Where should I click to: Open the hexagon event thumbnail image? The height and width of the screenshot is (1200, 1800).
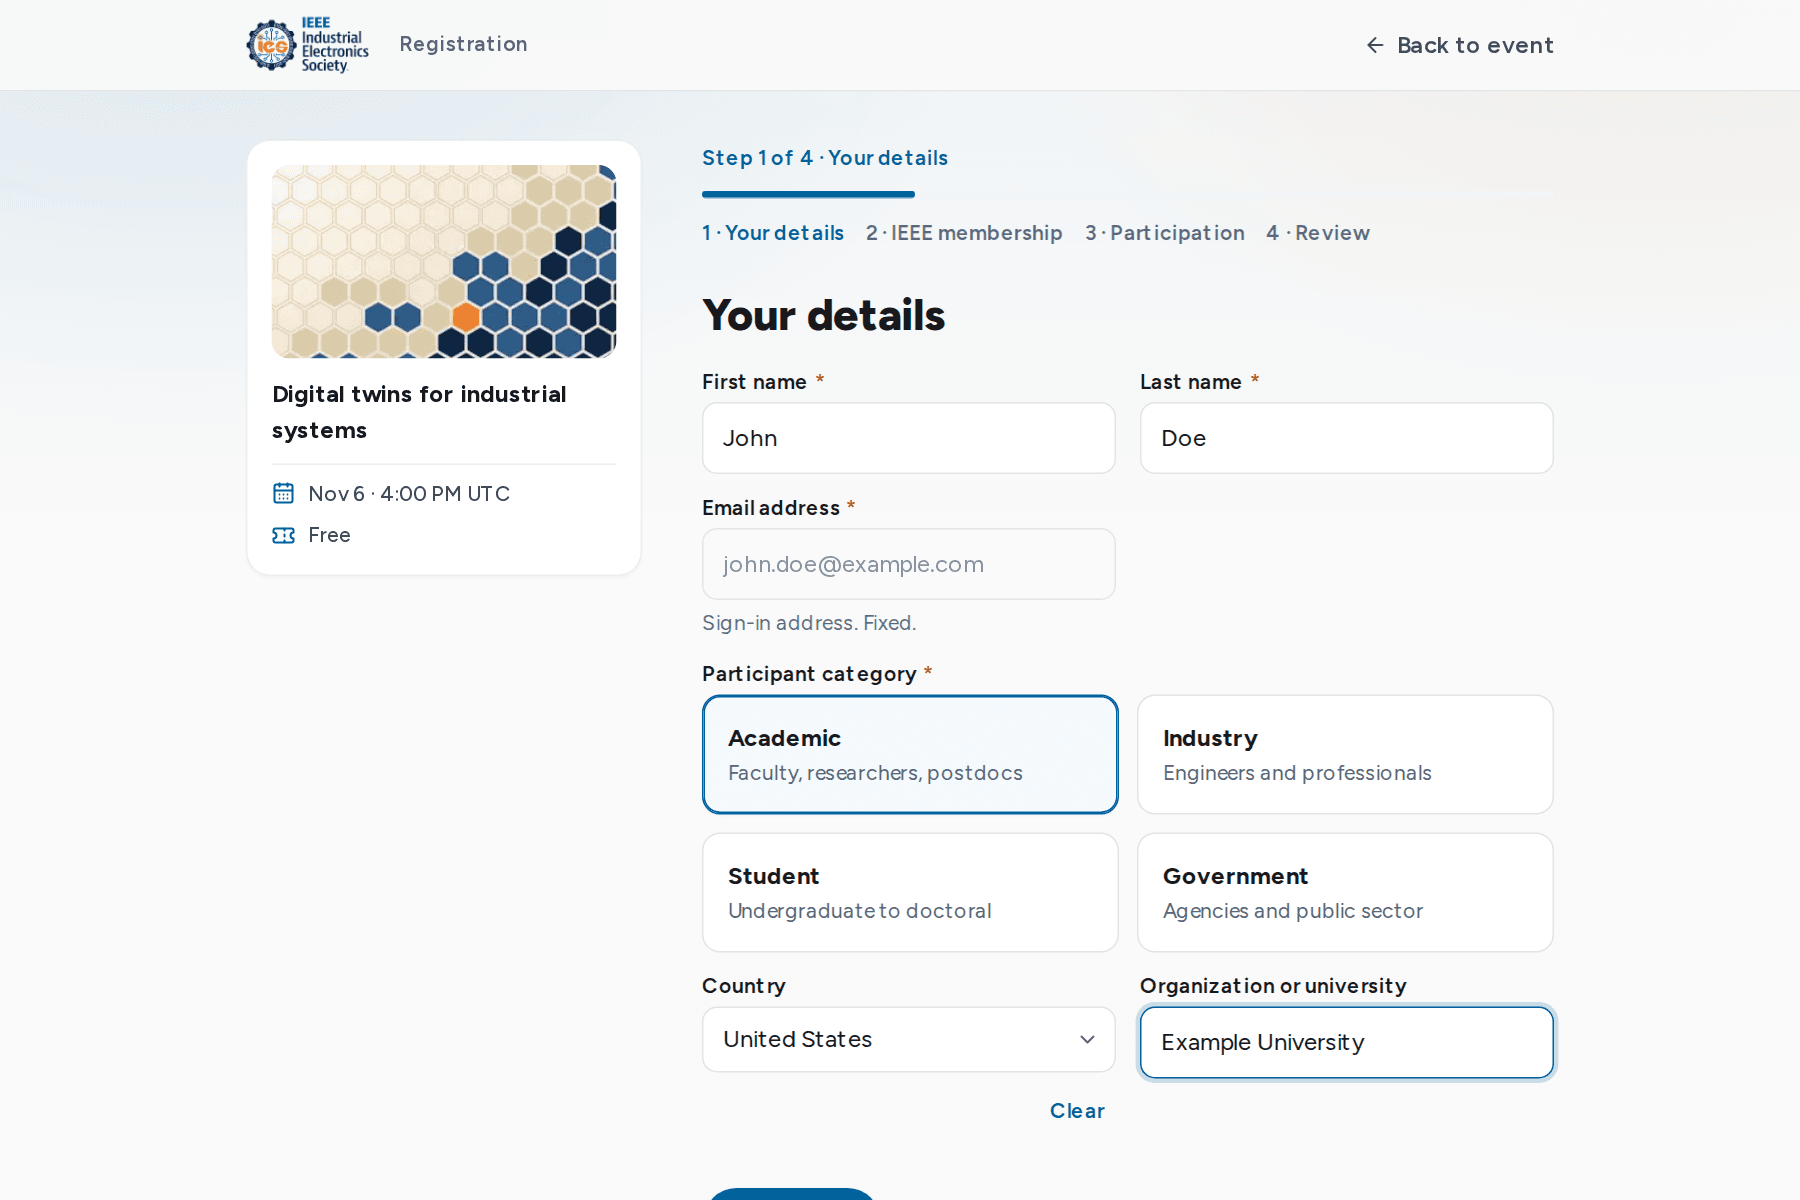click(x=444, y=261)
